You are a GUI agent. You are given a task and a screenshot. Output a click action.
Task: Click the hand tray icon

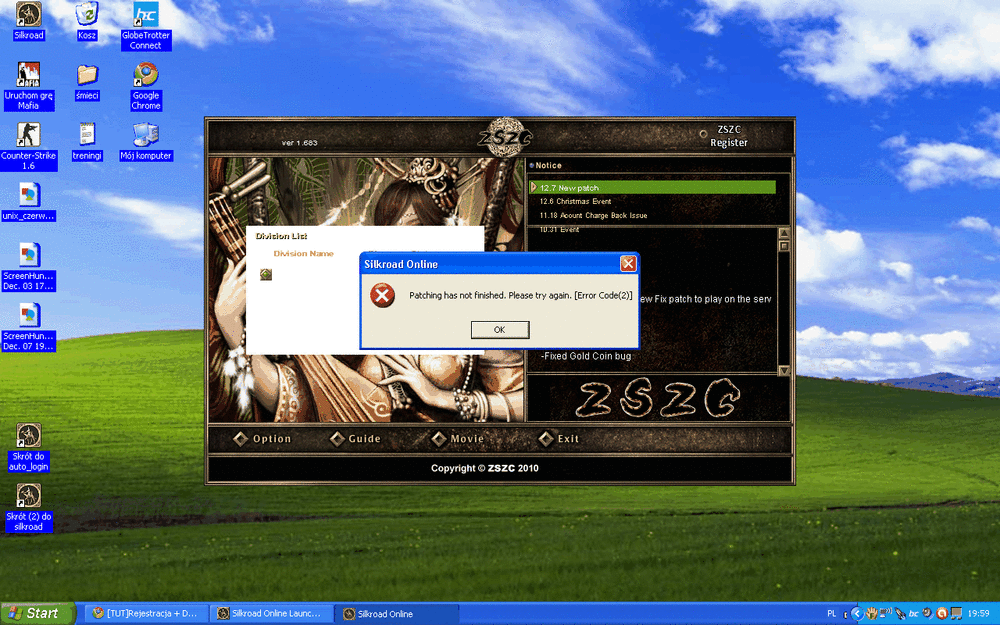[x=872, y=614]
